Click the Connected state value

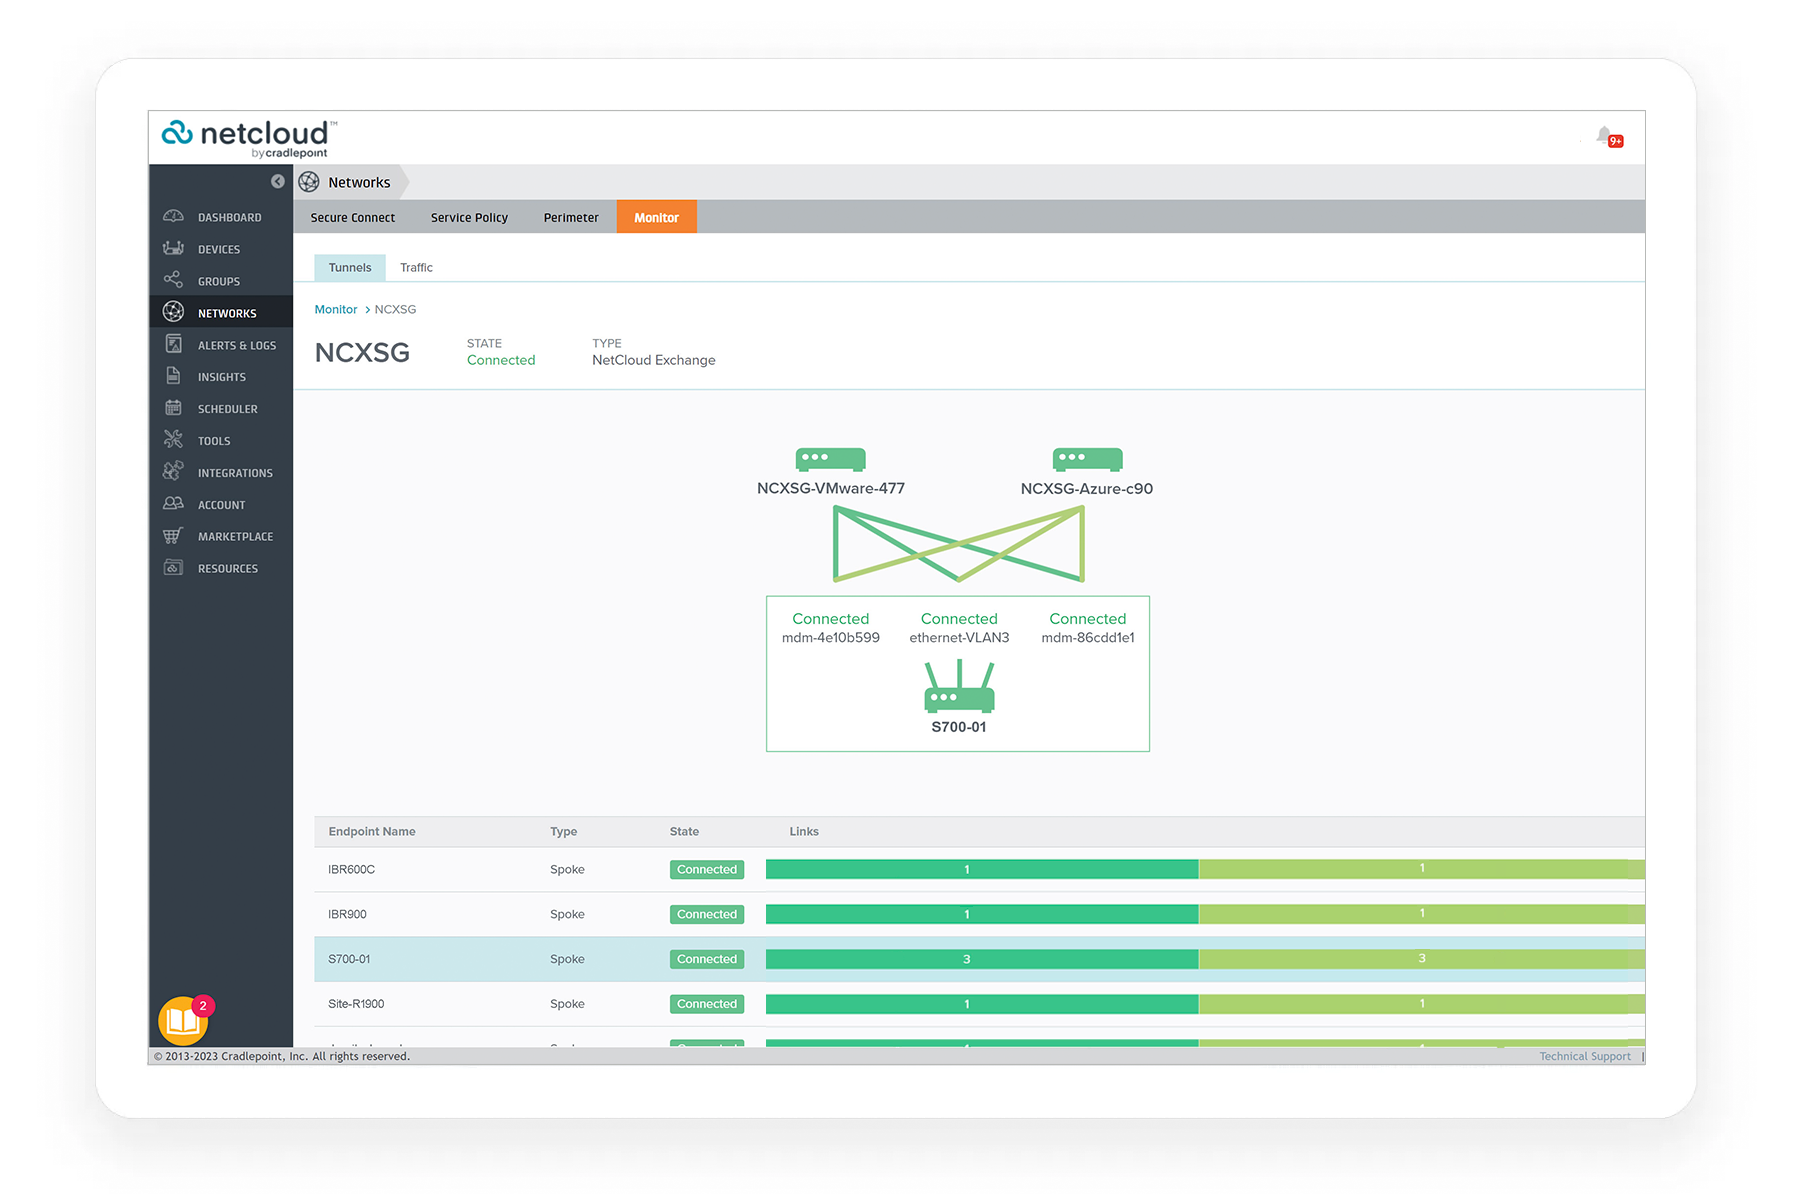[x=501, y=360]
